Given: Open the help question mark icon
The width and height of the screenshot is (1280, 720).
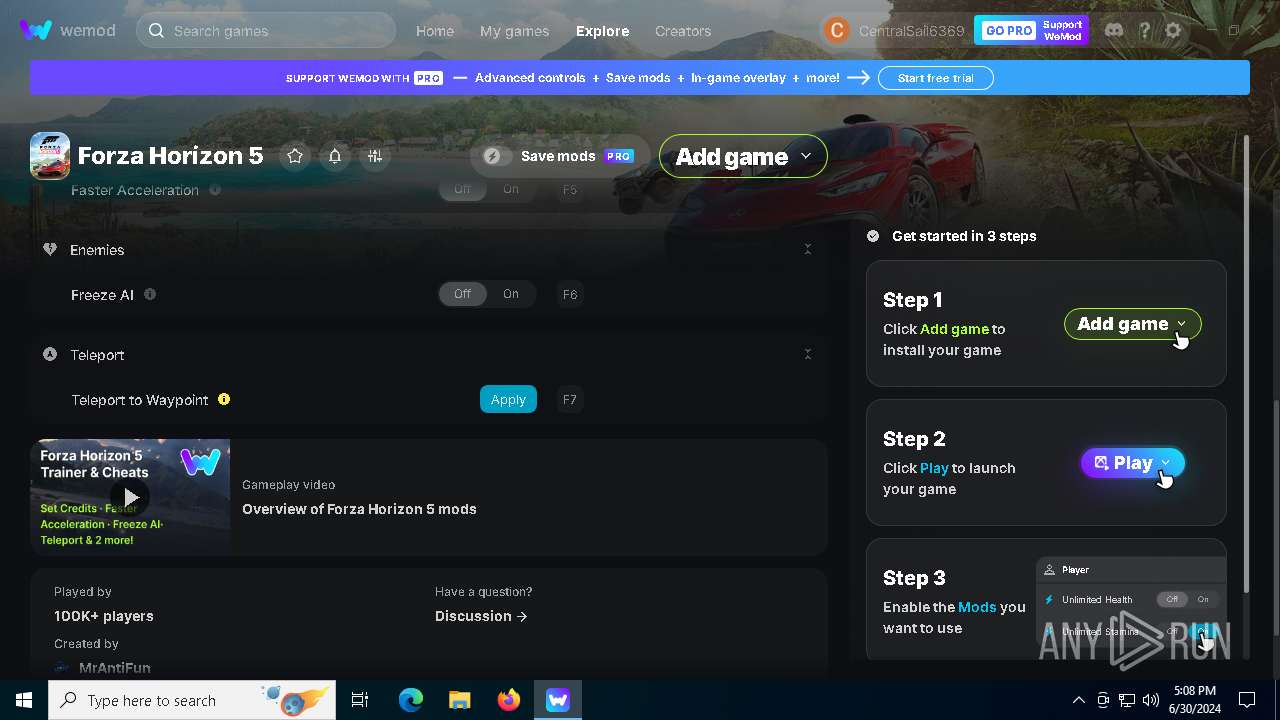Looking at the screenshot, I should [1144, 30].
